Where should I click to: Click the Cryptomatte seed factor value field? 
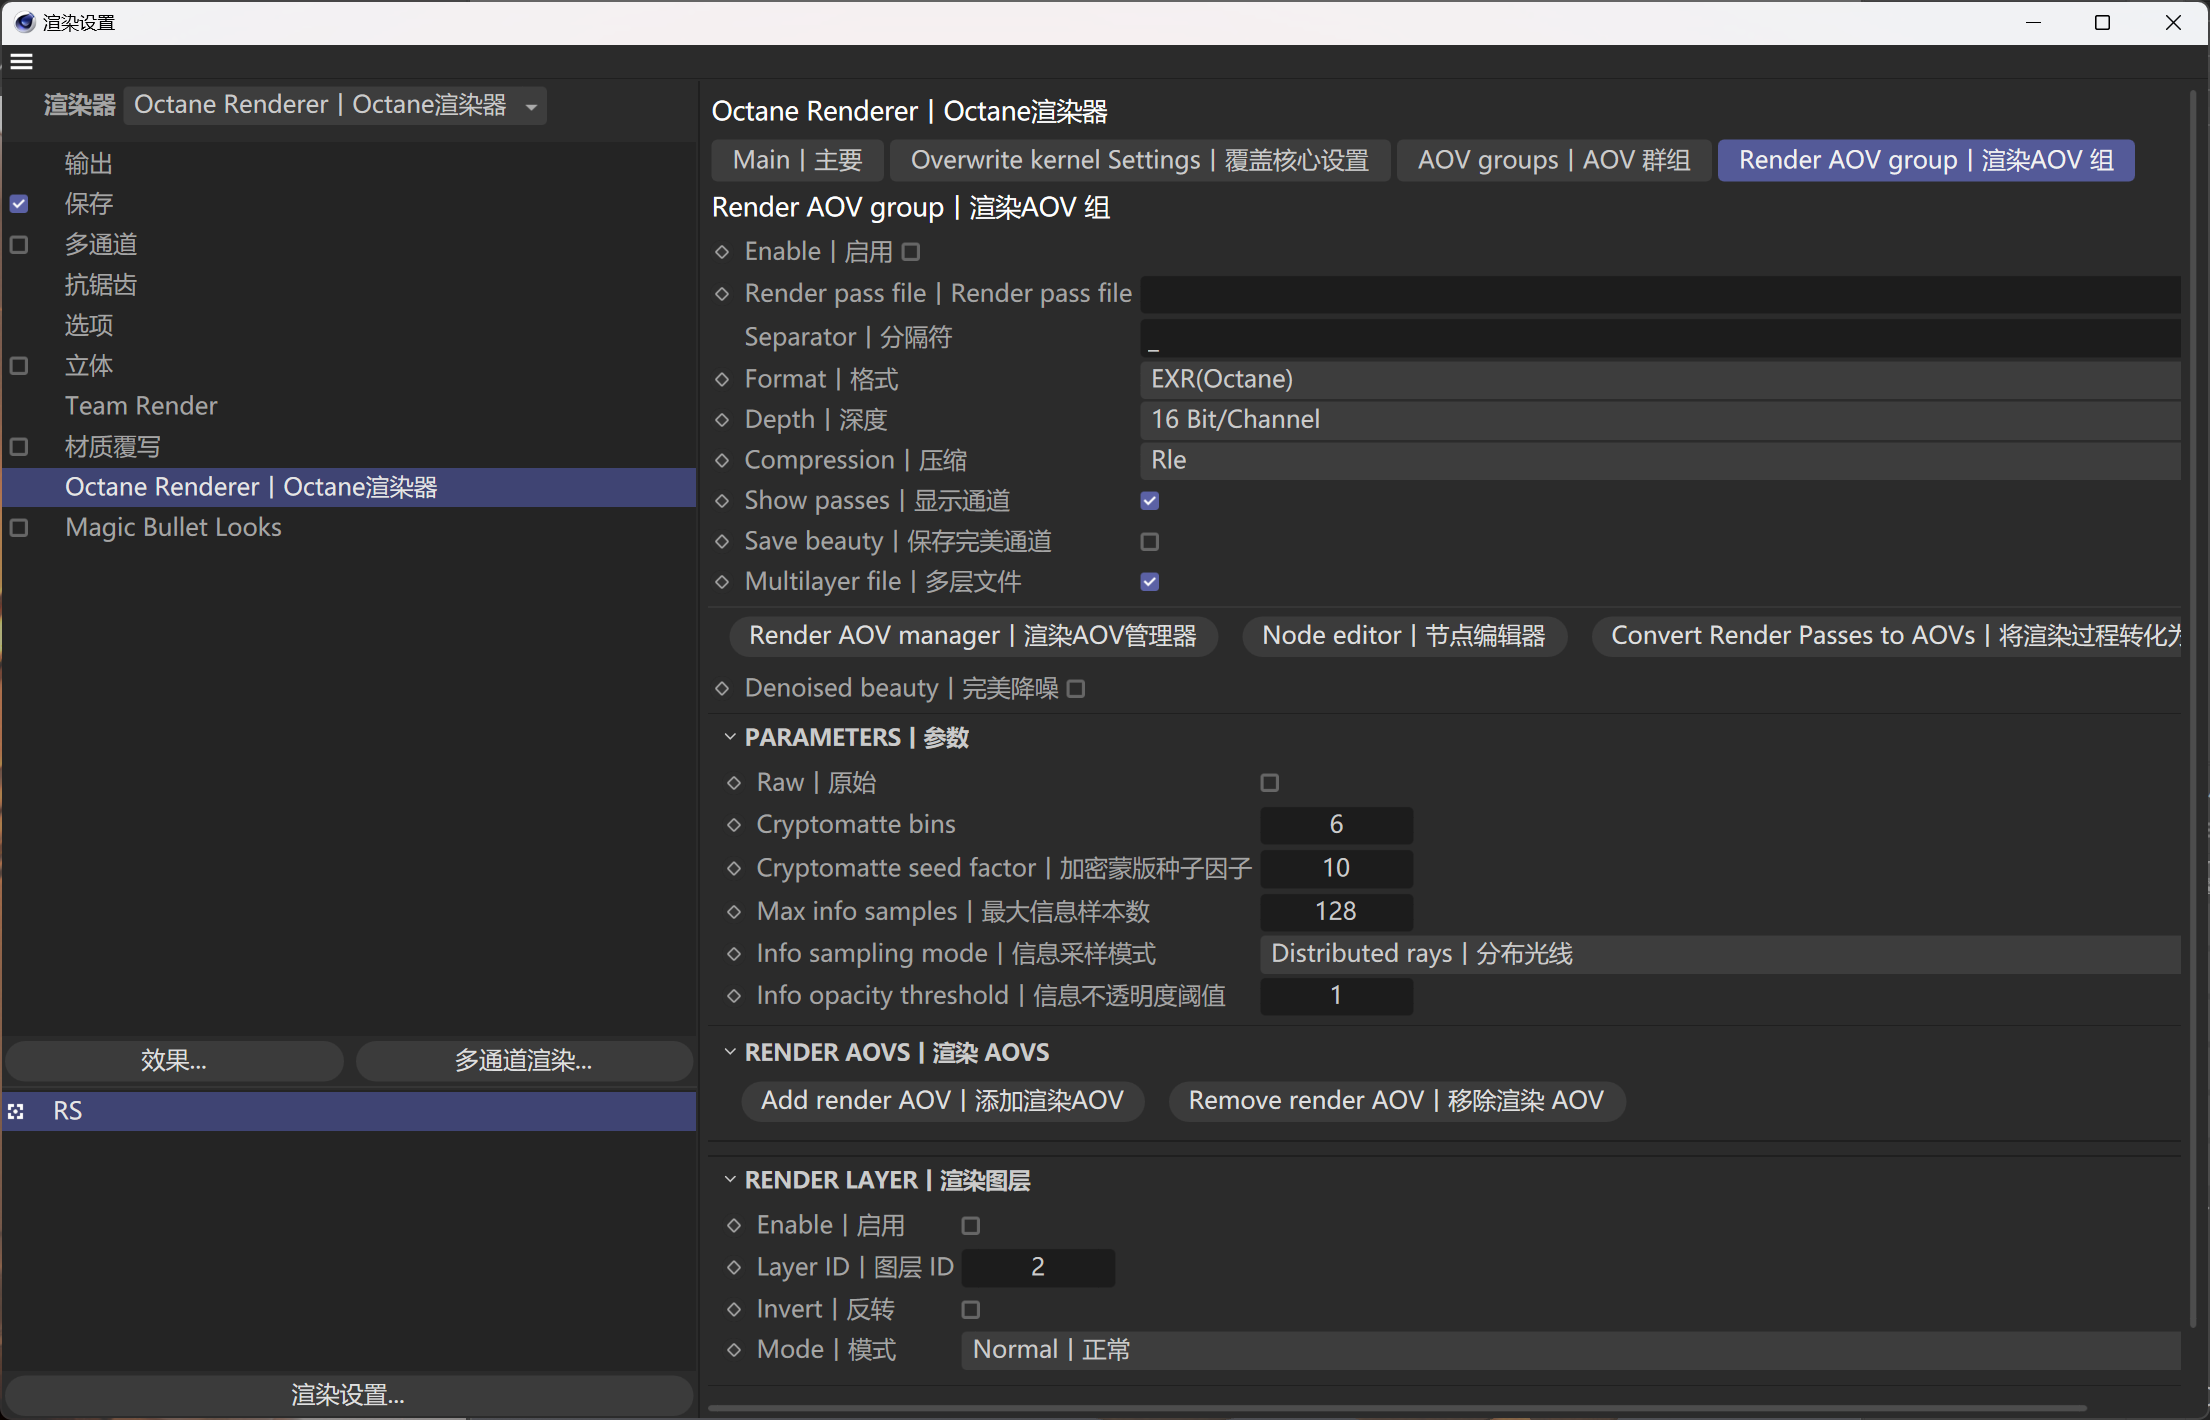pyautogui.click(x=1335, y=868)
